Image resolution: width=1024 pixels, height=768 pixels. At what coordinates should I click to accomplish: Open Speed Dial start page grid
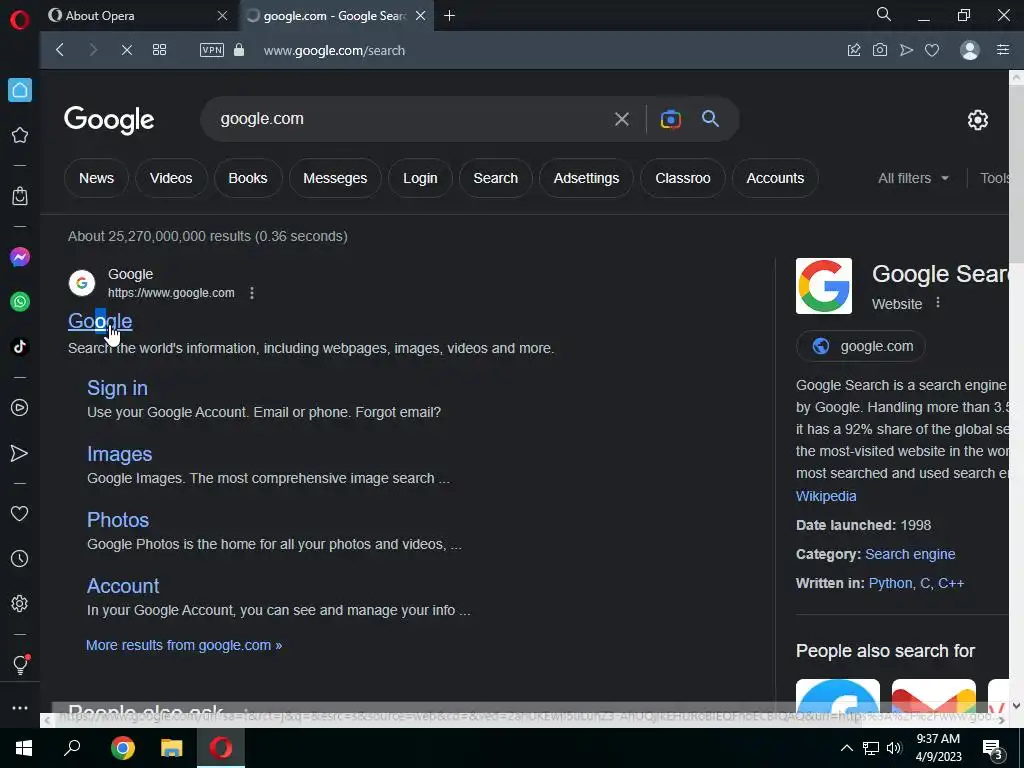click(x=159, y=50)
